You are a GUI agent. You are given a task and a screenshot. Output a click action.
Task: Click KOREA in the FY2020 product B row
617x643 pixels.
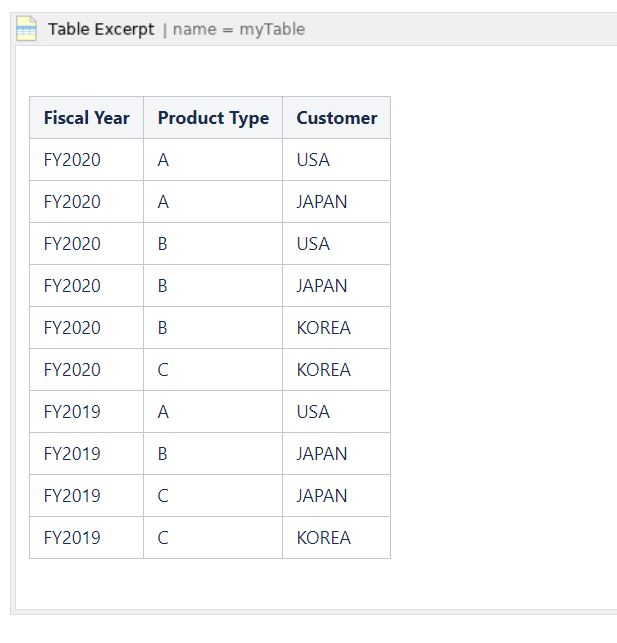[x=323, y=328]
